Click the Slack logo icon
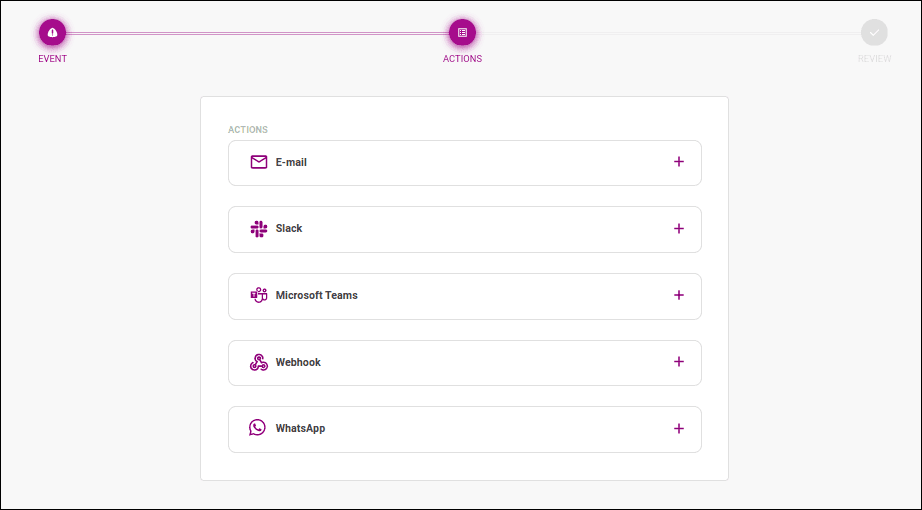 tap(259, 229)
